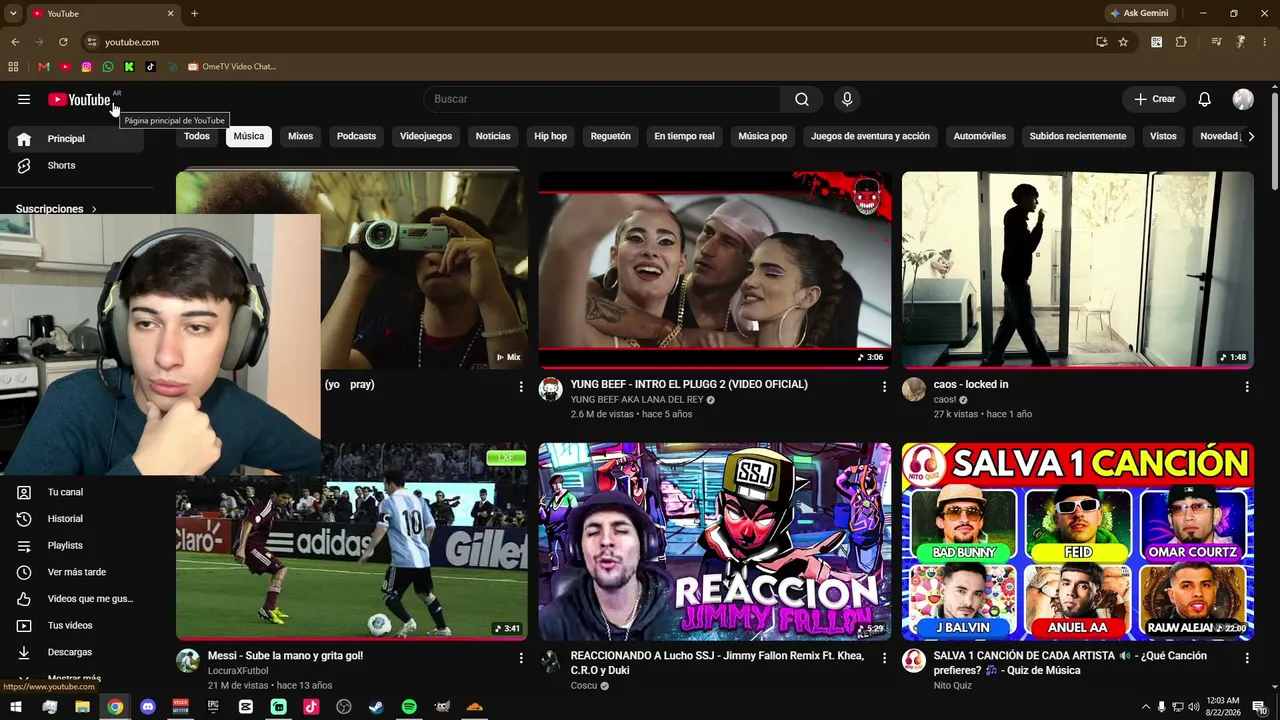This screenshot has height=720, width=1280.
Task: Click the YouTube logo
Action: (79, 99)
